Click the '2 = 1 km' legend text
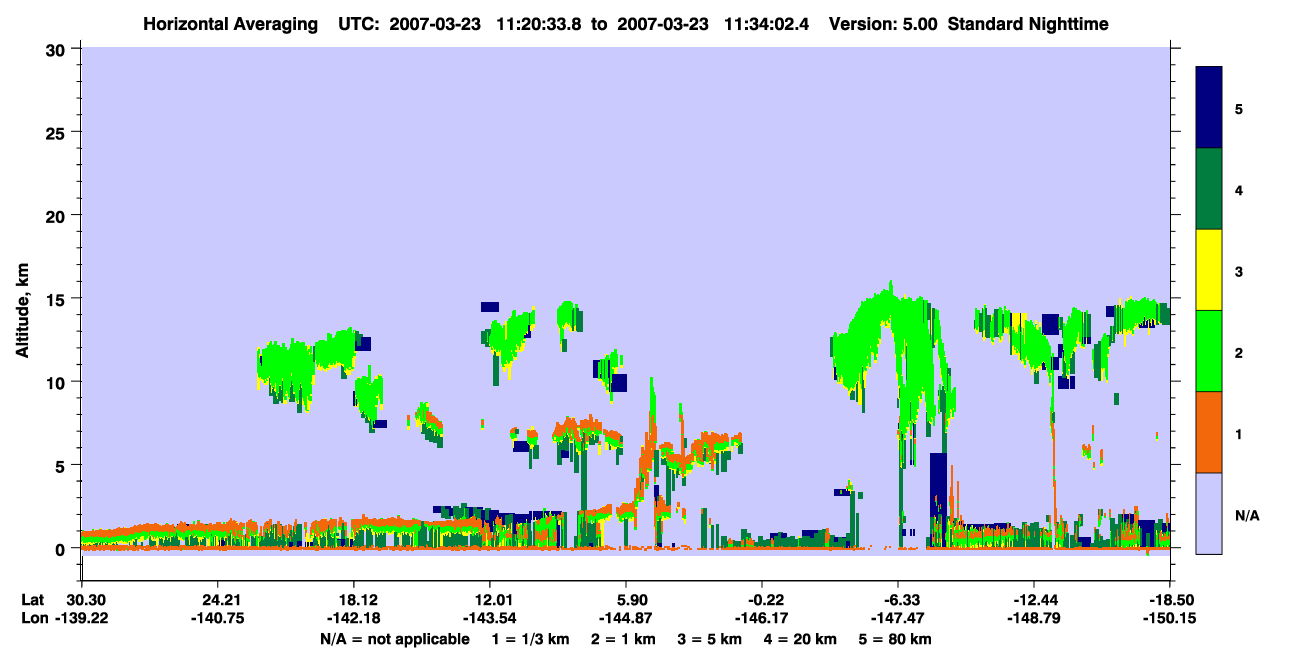1300x667 pixels. (623, 639)
